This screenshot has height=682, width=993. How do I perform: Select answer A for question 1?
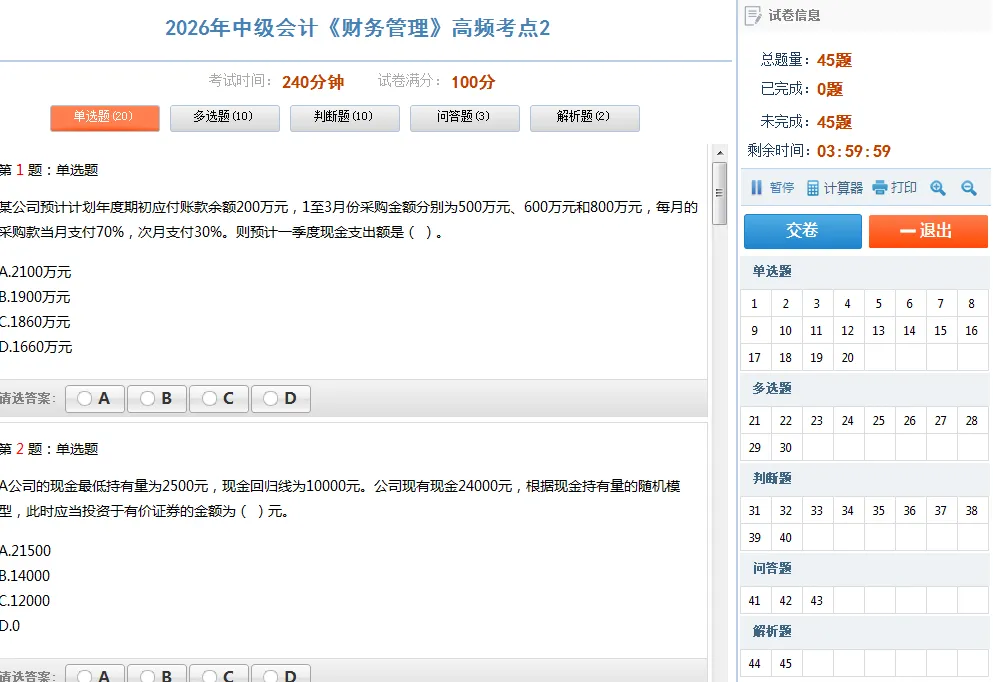[95, 398]
